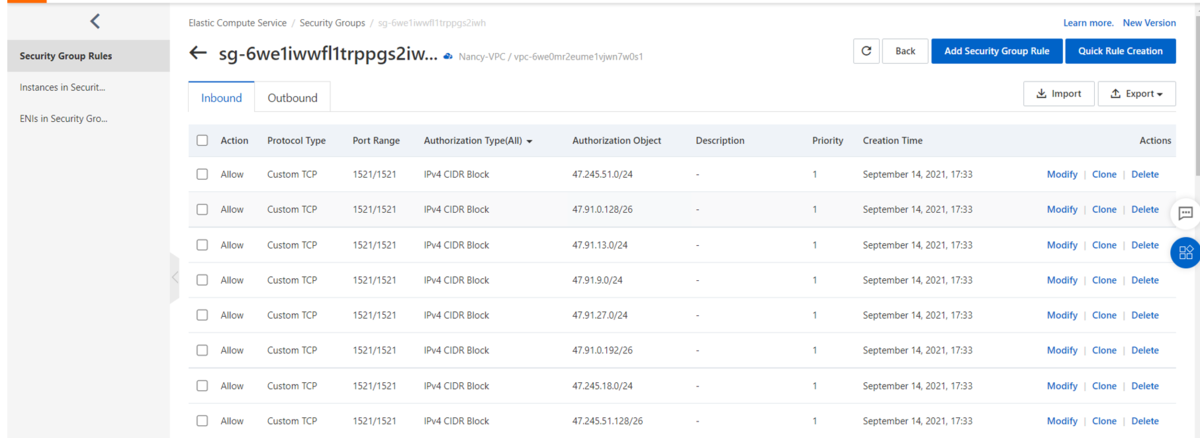Click Add Security Group Rule

click(x=996, y=51)
